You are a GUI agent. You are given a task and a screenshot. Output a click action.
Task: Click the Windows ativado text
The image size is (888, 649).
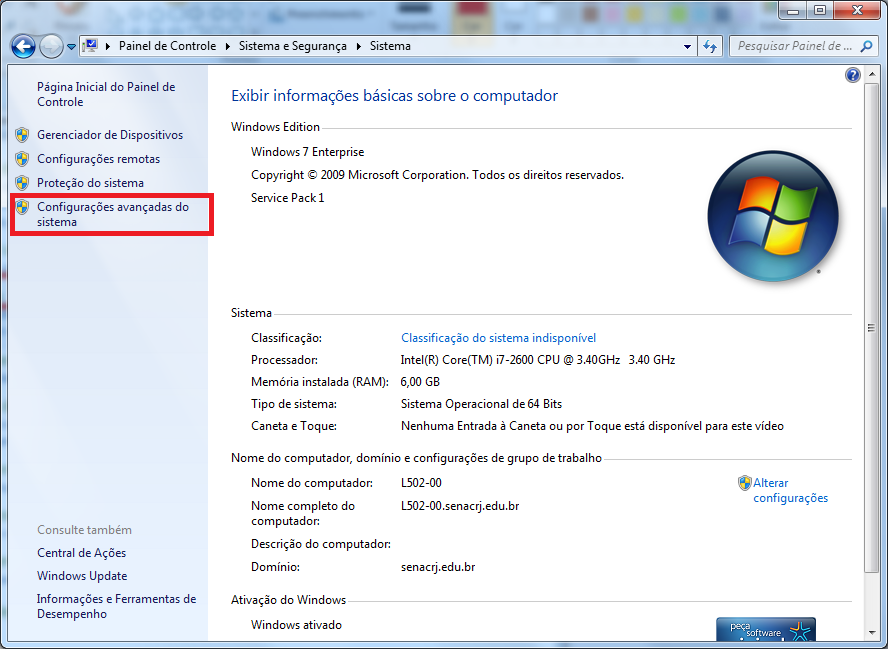[x=296, y=625]
